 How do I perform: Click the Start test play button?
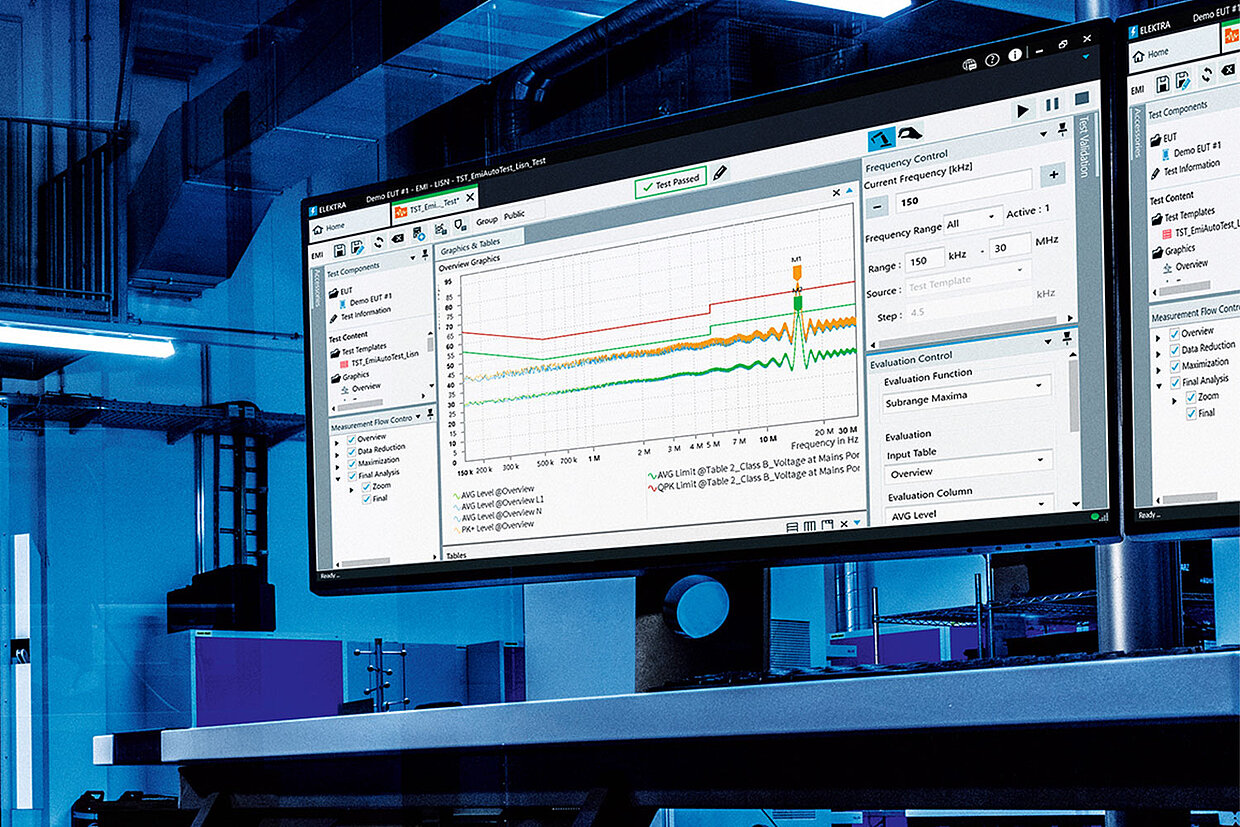pos(1022,110)
